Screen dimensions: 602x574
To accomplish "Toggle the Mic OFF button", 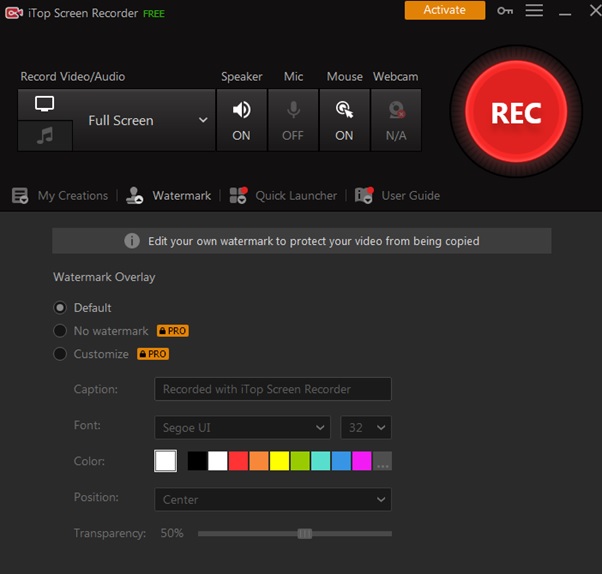I will tap(293, 120).
